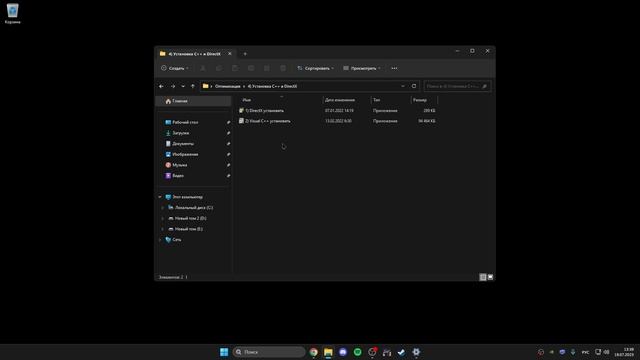Expand the Сеть (Network) node
Screen dimensions: 640x360
(160, 240)
